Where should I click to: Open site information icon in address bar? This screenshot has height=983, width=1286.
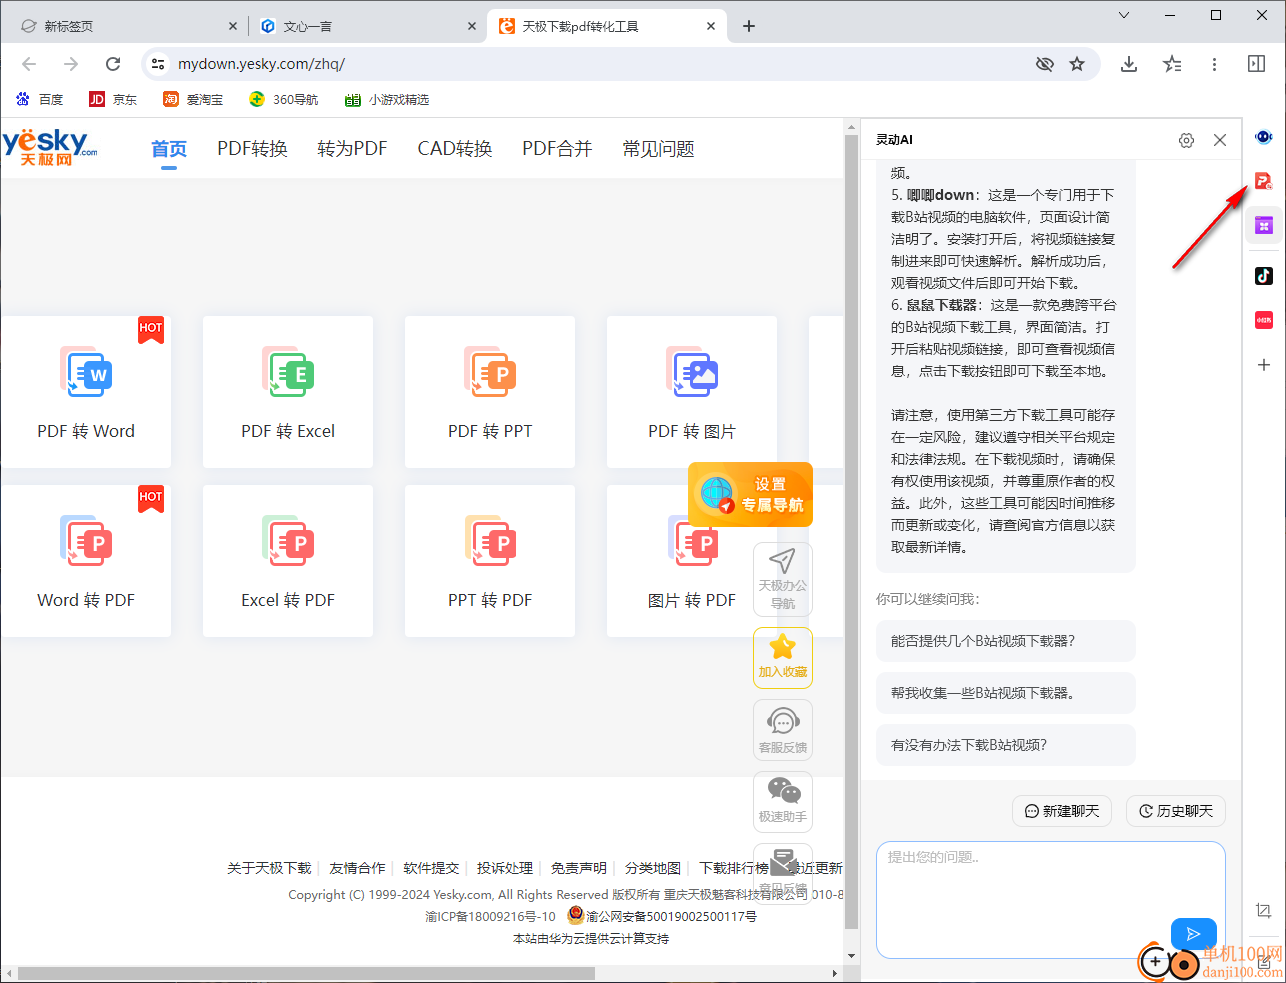coord(158,64)
